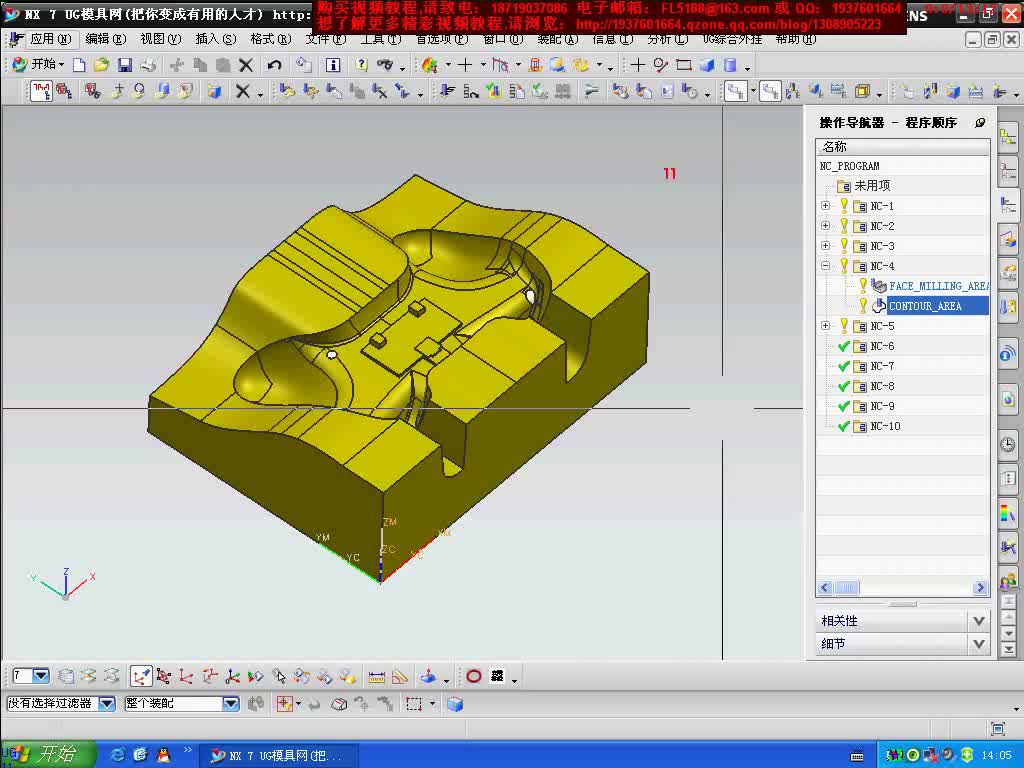Expand the NC-1 program group
Screen dimensions: 1024x768
[x=825, y=206]
